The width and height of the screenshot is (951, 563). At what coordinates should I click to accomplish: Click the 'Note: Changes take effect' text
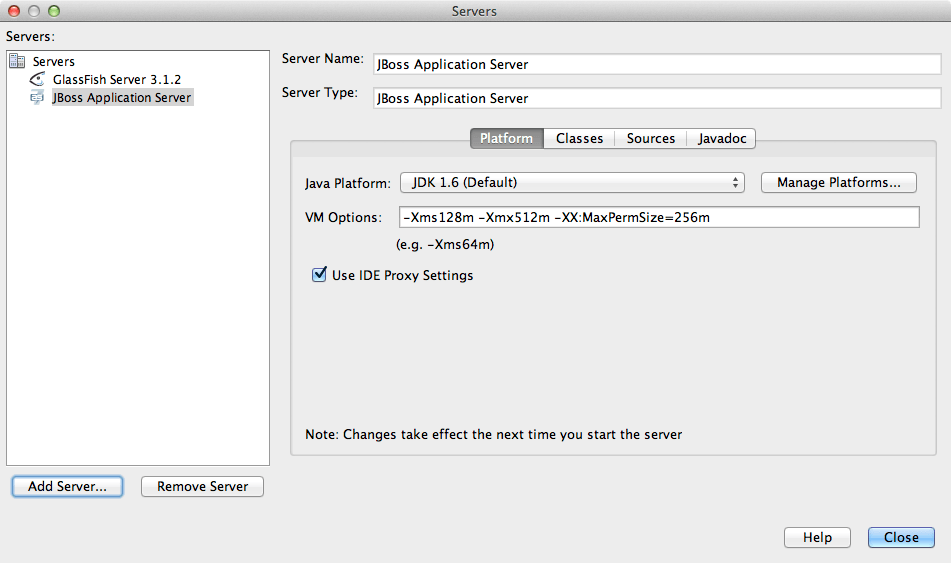[x=494, y=434]
